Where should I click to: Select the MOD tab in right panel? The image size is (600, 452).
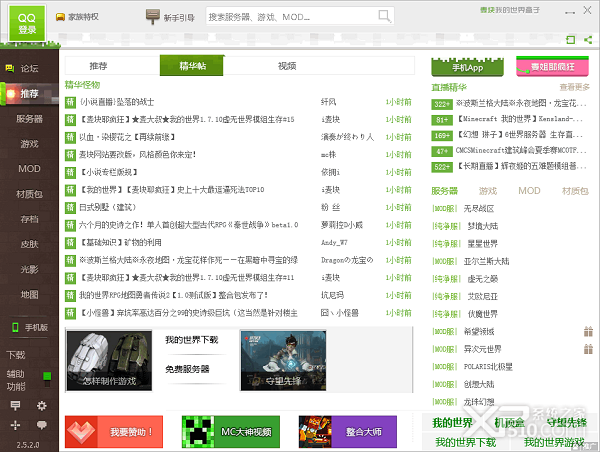click(529, 191)
